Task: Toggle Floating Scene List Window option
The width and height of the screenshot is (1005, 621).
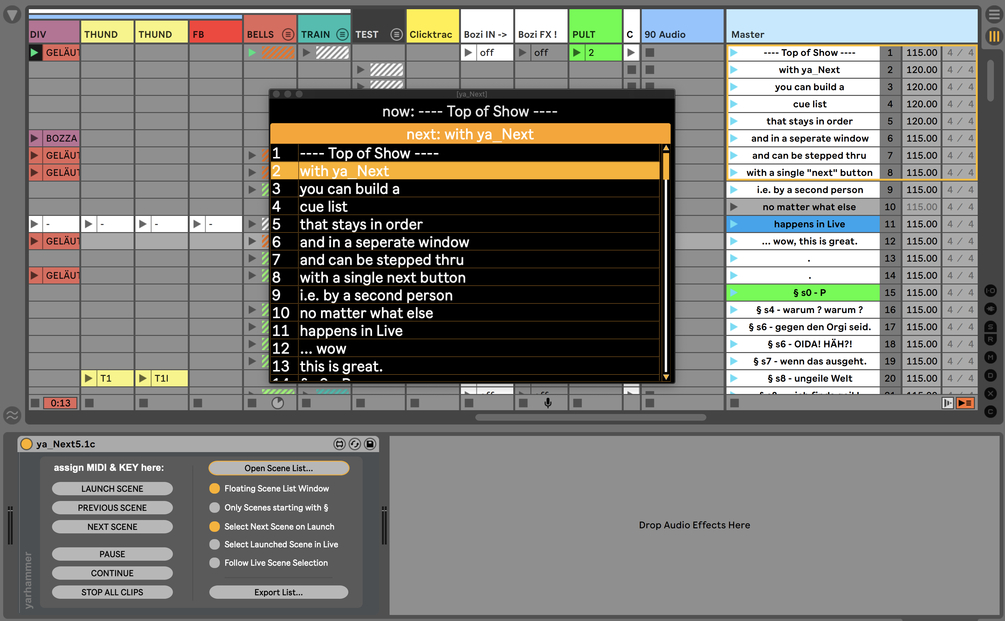Action: [x=215, y=488]
